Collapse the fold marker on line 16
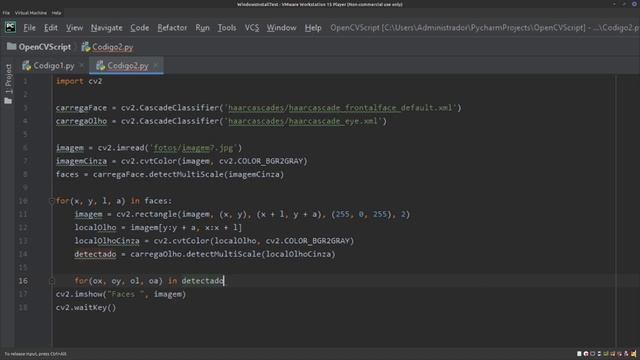The width and height of the screenshot is (640, 360). coord(52,281)
